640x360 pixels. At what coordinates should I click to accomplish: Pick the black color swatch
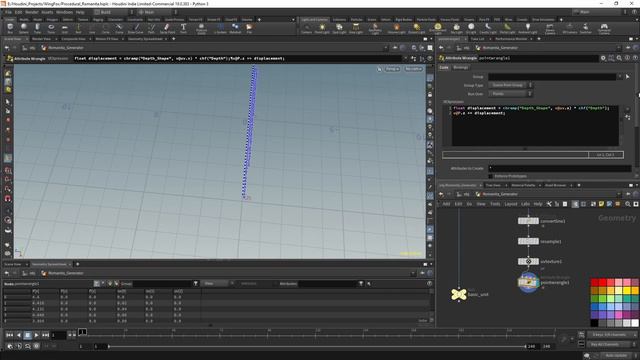point(594,323)
